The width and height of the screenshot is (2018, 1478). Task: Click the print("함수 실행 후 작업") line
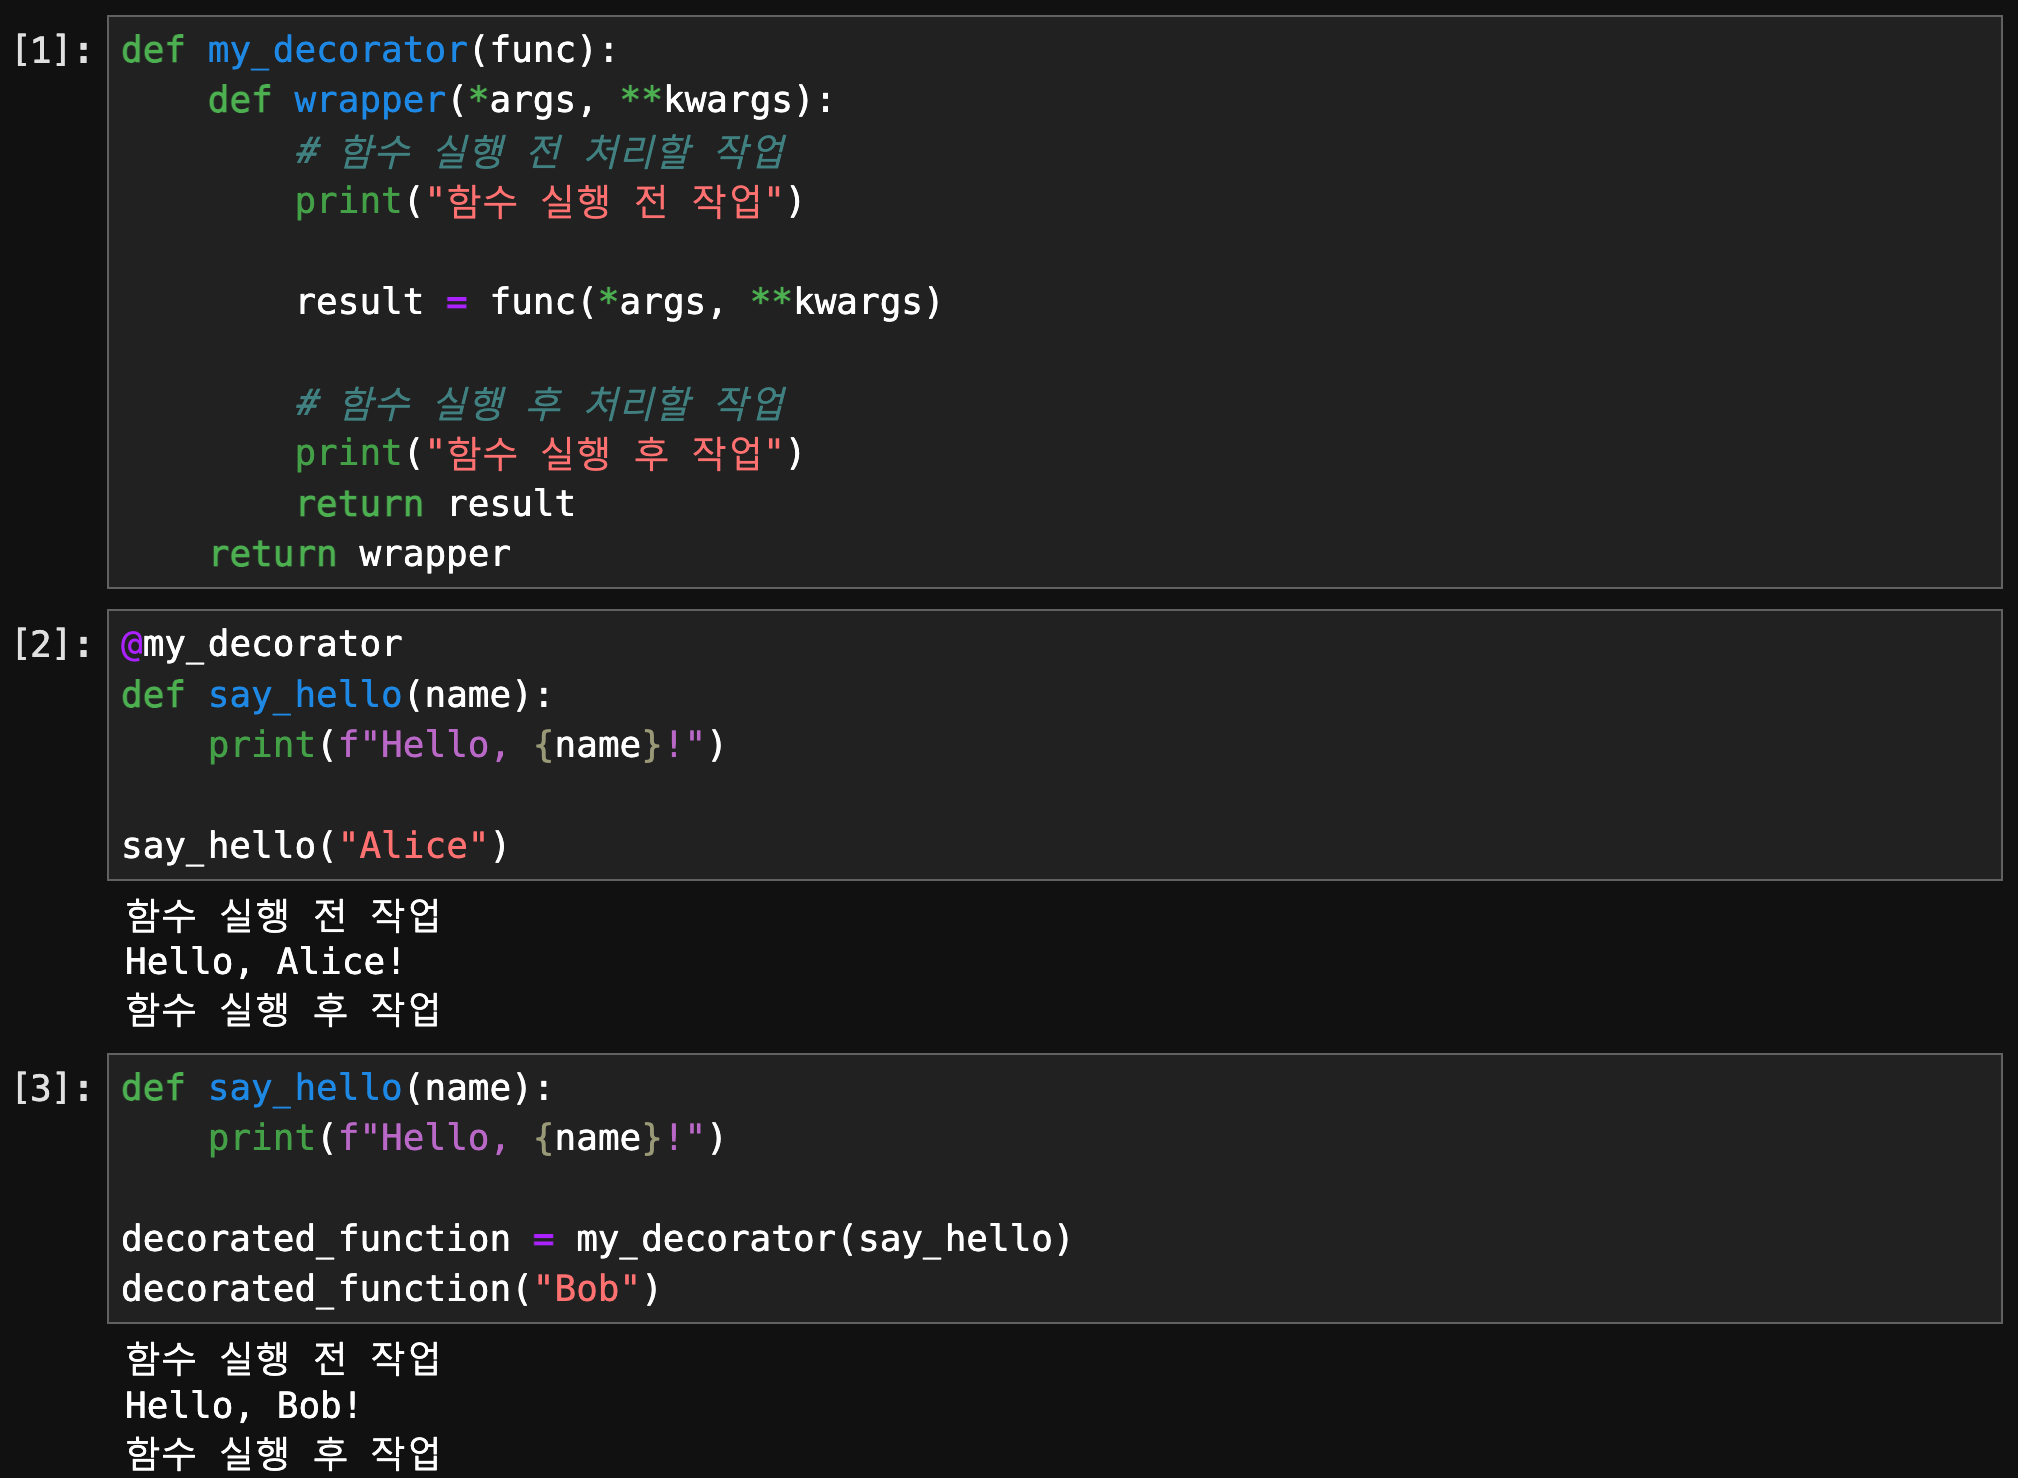click(x=548, y=454)
